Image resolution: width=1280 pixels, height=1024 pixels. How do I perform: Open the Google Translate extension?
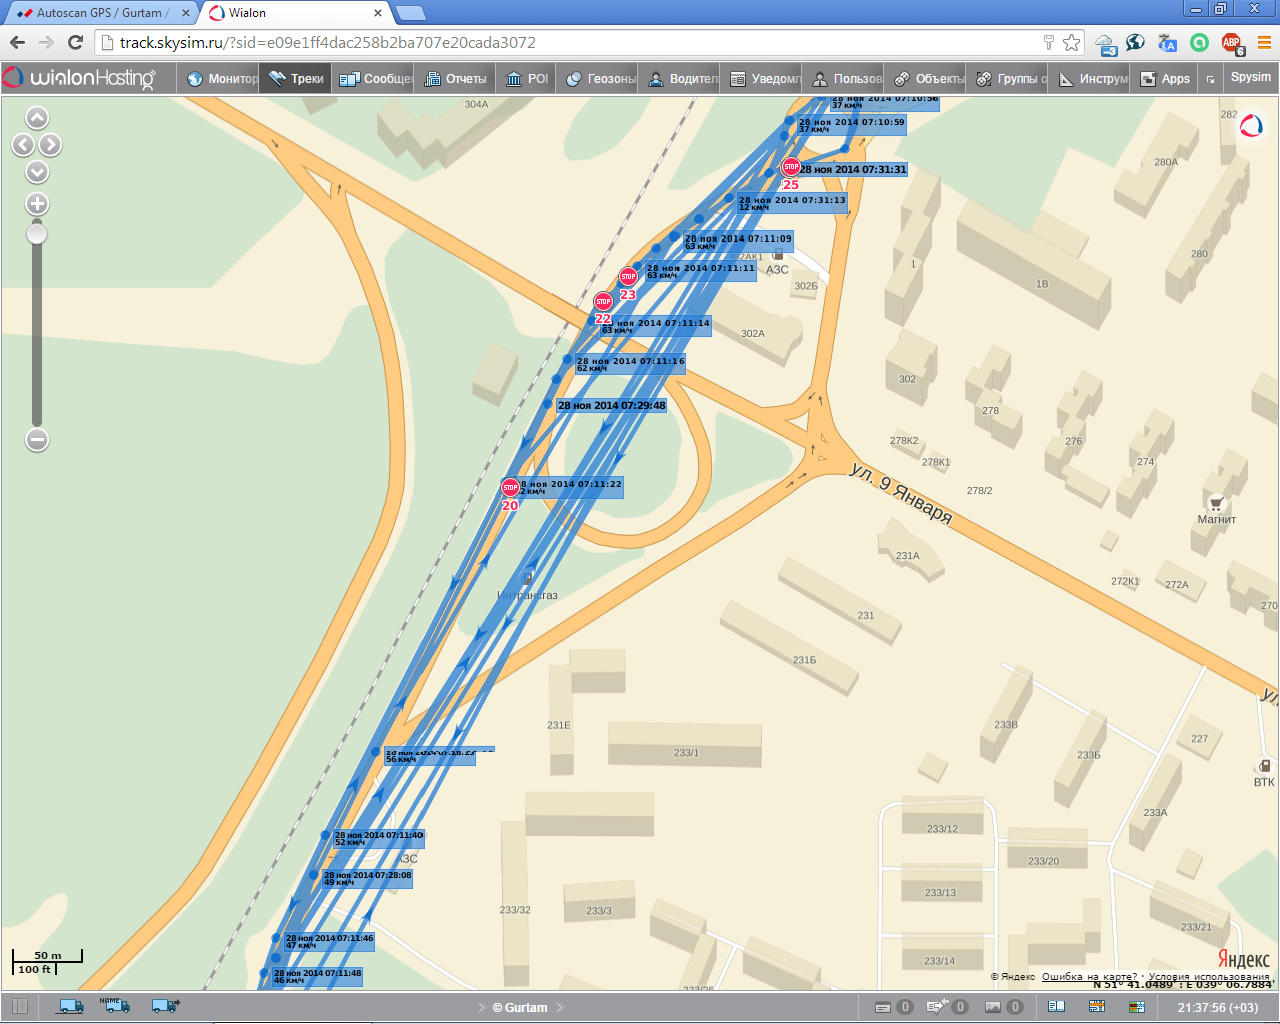pyautogui.click(x=1167, y=43)
